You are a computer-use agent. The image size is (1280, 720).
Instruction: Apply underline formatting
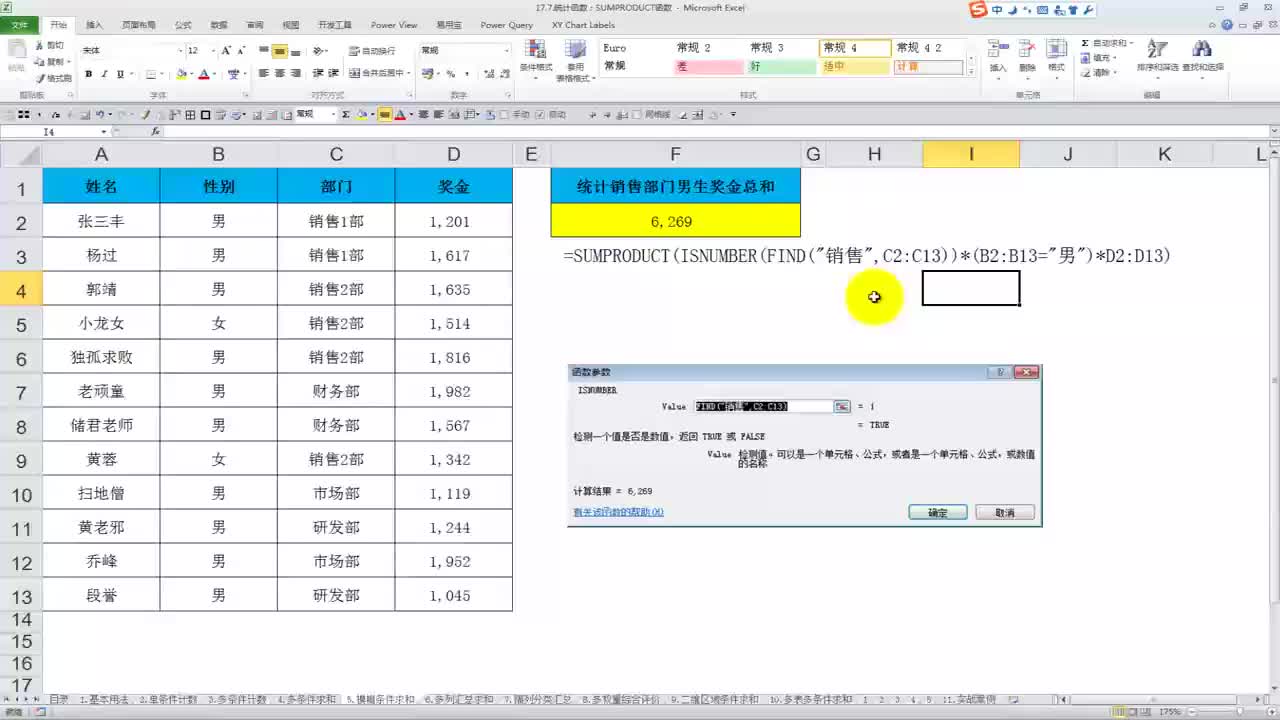(120, 74)
